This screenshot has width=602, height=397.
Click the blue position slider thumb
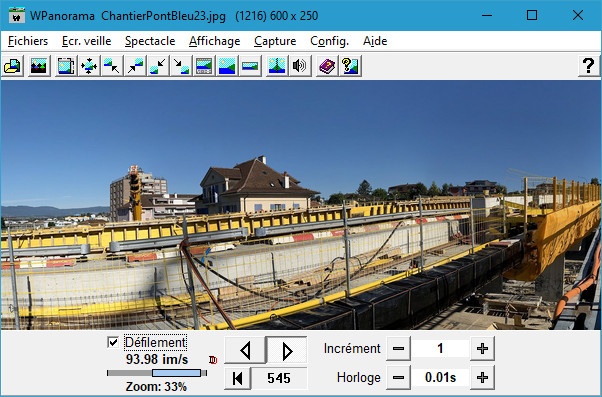click(x=177, y=373)
